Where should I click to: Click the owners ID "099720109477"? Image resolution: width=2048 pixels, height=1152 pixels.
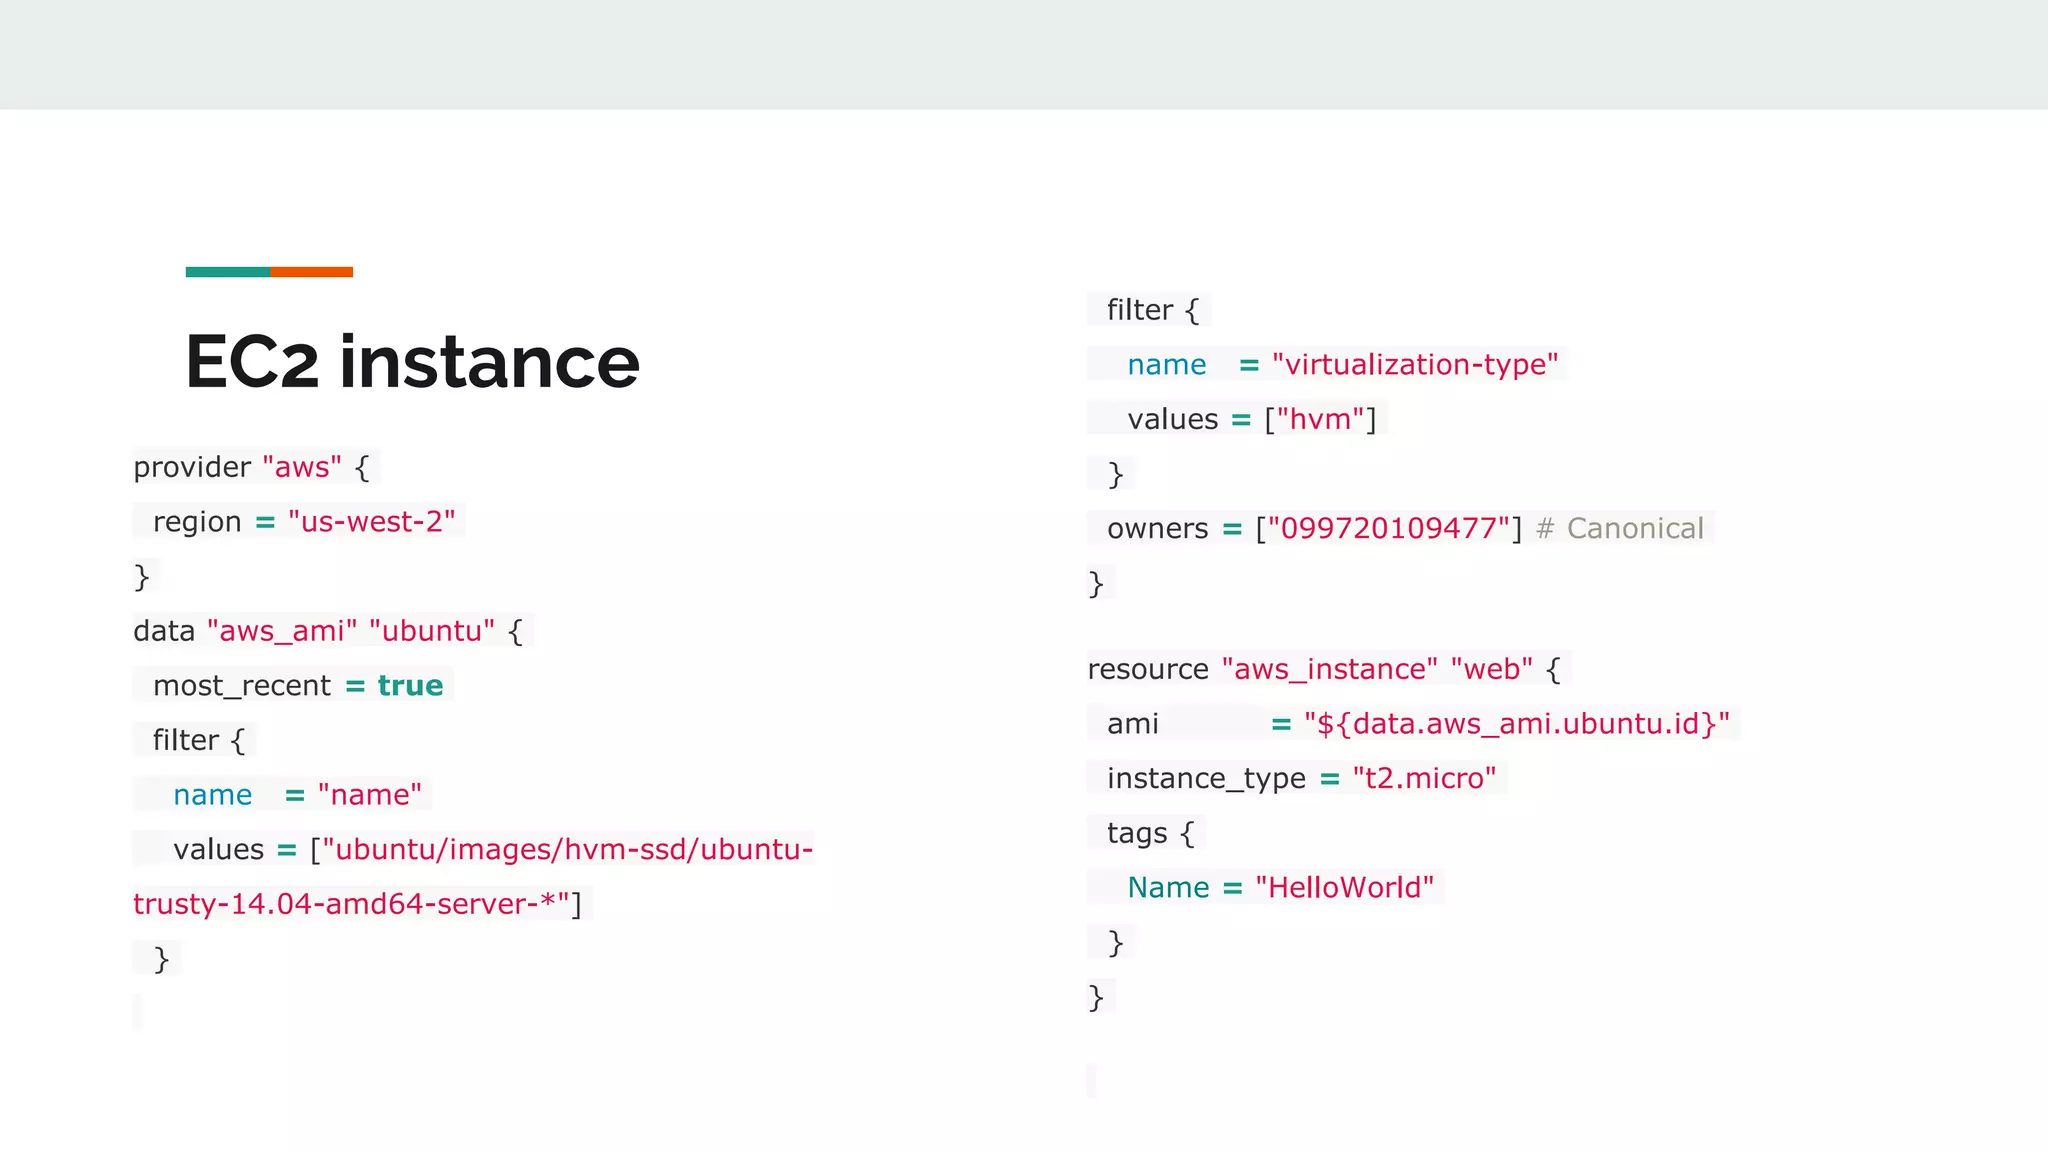[1388, 528]
